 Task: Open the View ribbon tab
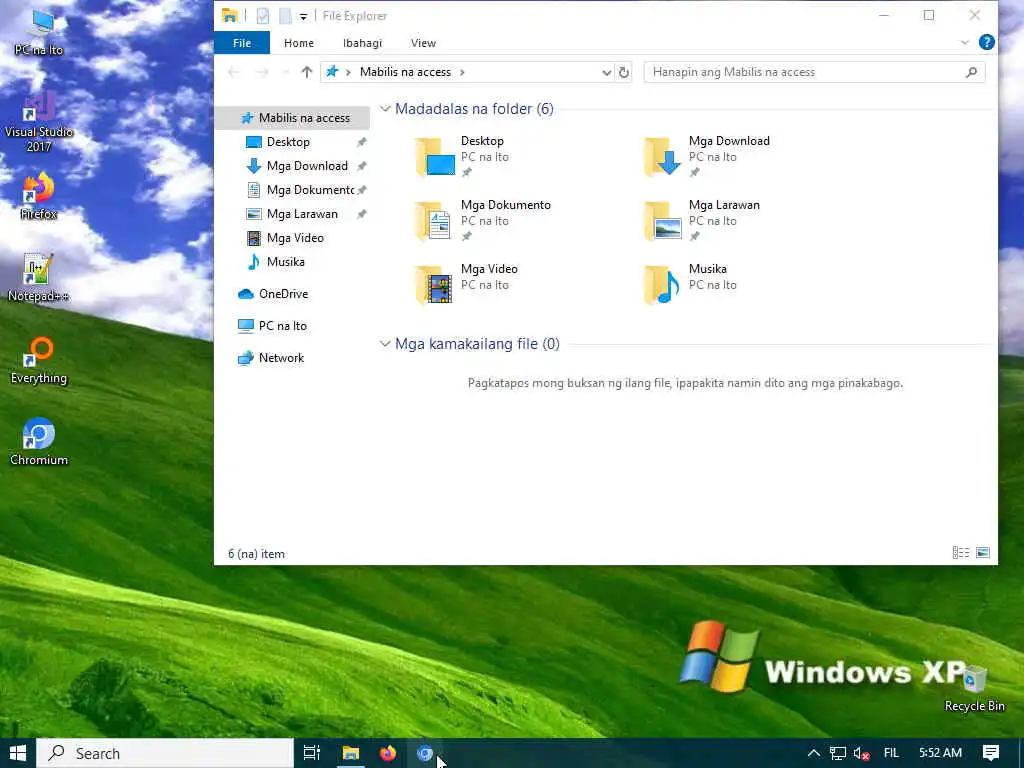coord(423,43)
